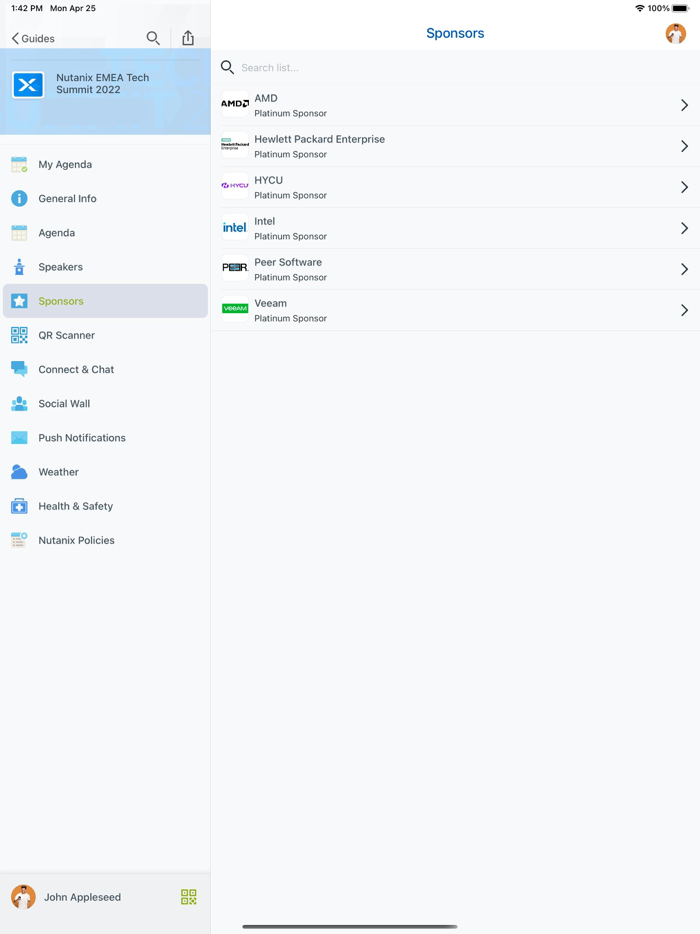Viewport: 700px width, 934px height.
Task: Click the Sponsors star icon
Action: point(19,301)
